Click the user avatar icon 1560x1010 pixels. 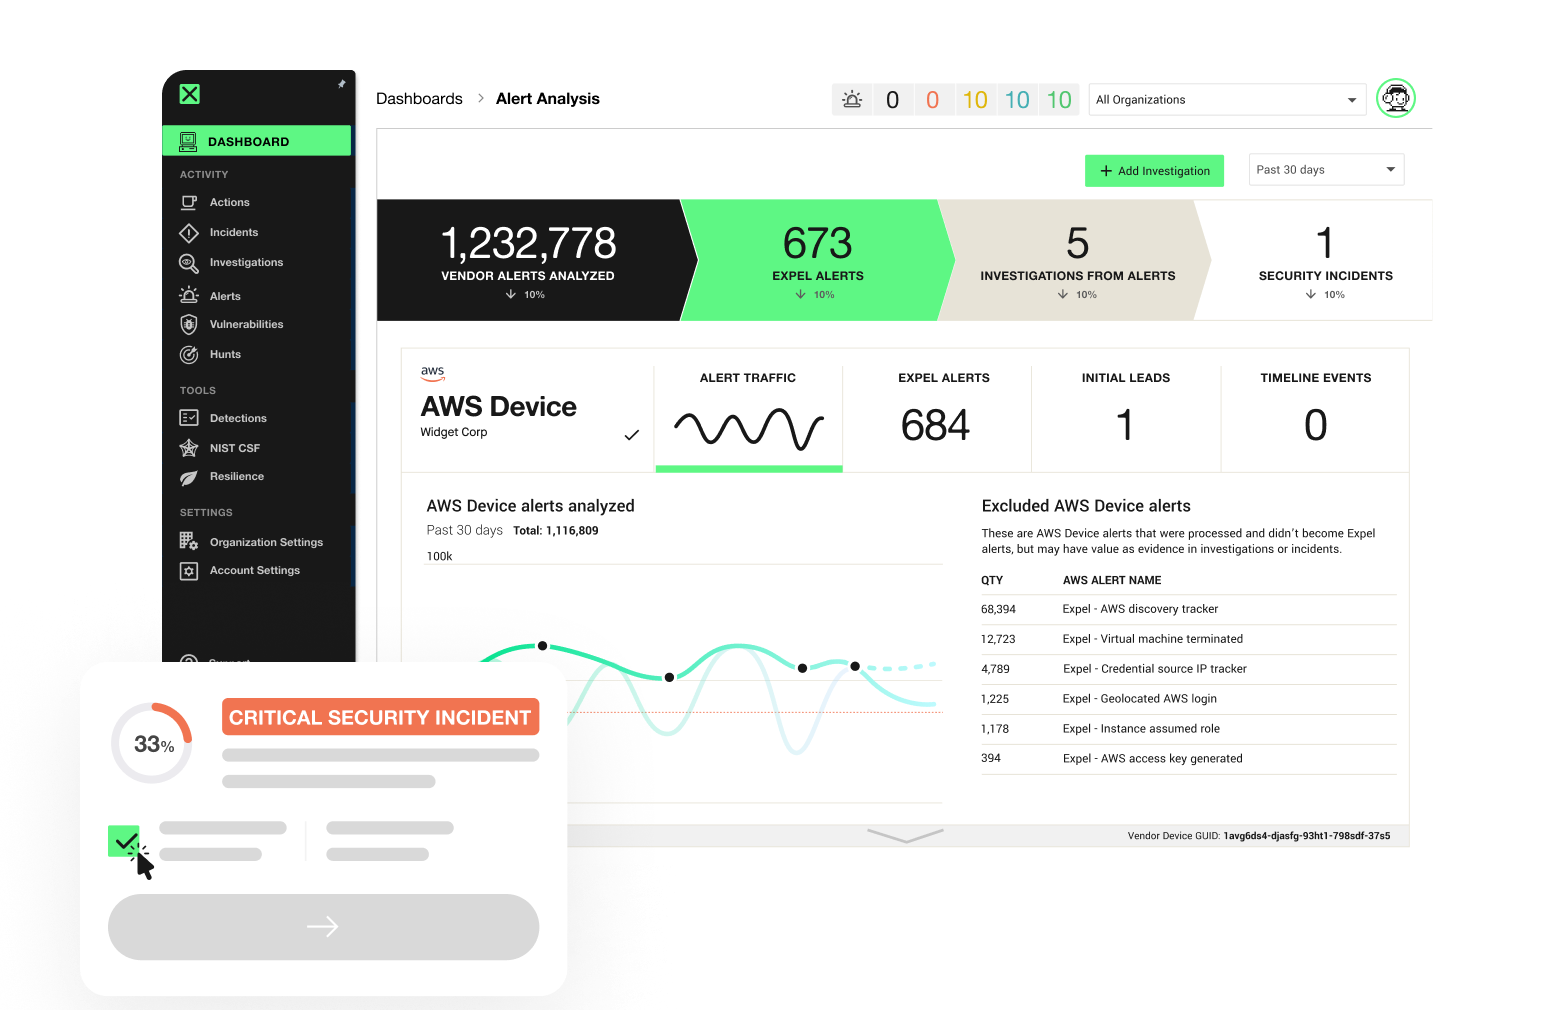[x=1395, y=99]
